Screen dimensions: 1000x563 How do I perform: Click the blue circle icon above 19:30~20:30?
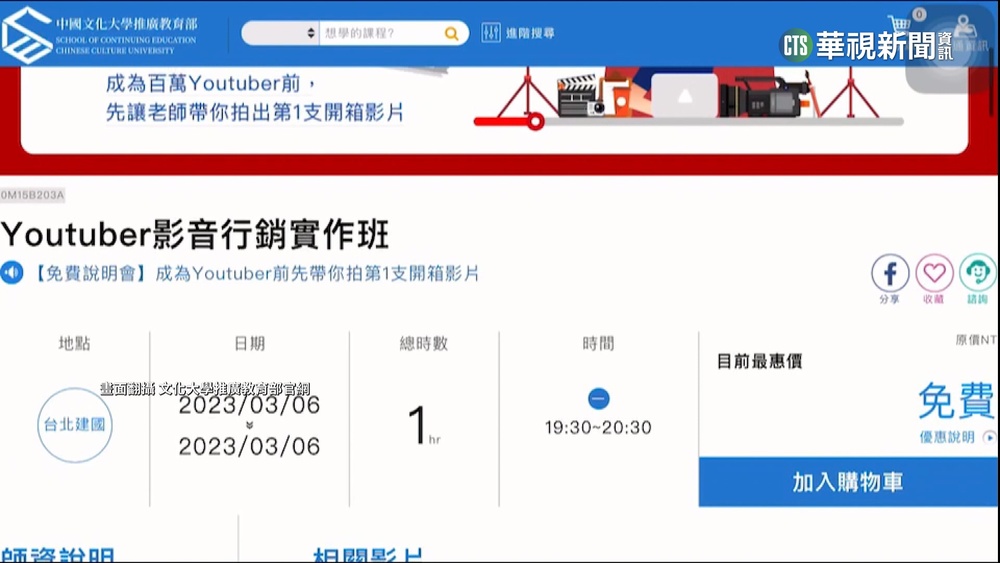pyautogui.click(x=598, y=399)
